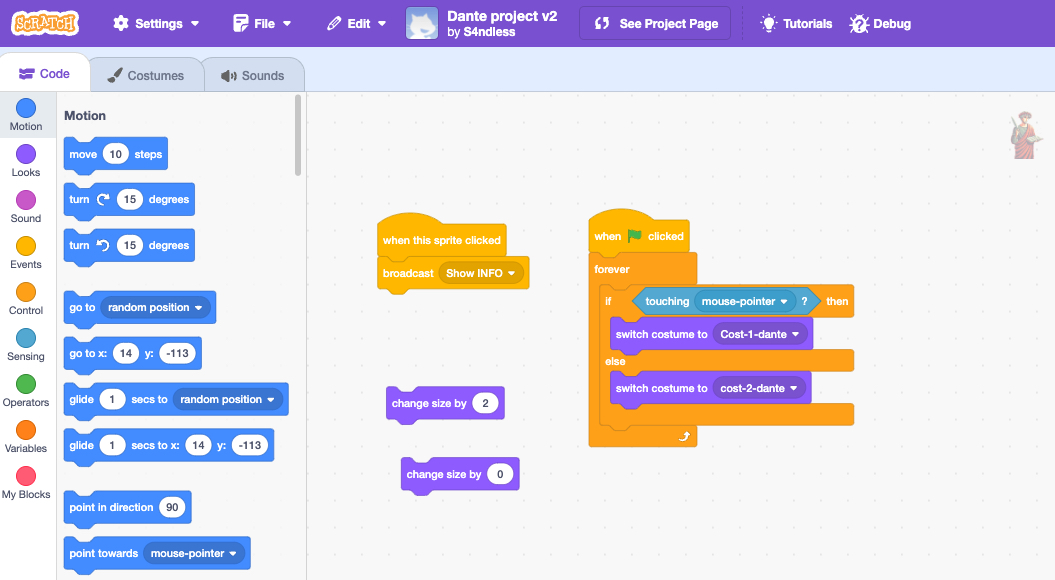Switch to the Sounds tab
This screenshot has height=580, width=1055.
click(x=253, y=75)
